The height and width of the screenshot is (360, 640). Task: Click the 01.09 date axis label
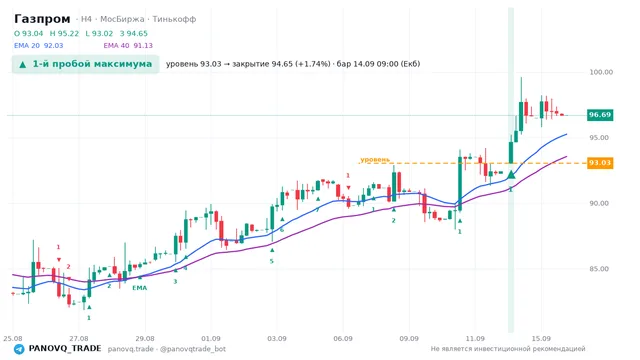(211, 339)
